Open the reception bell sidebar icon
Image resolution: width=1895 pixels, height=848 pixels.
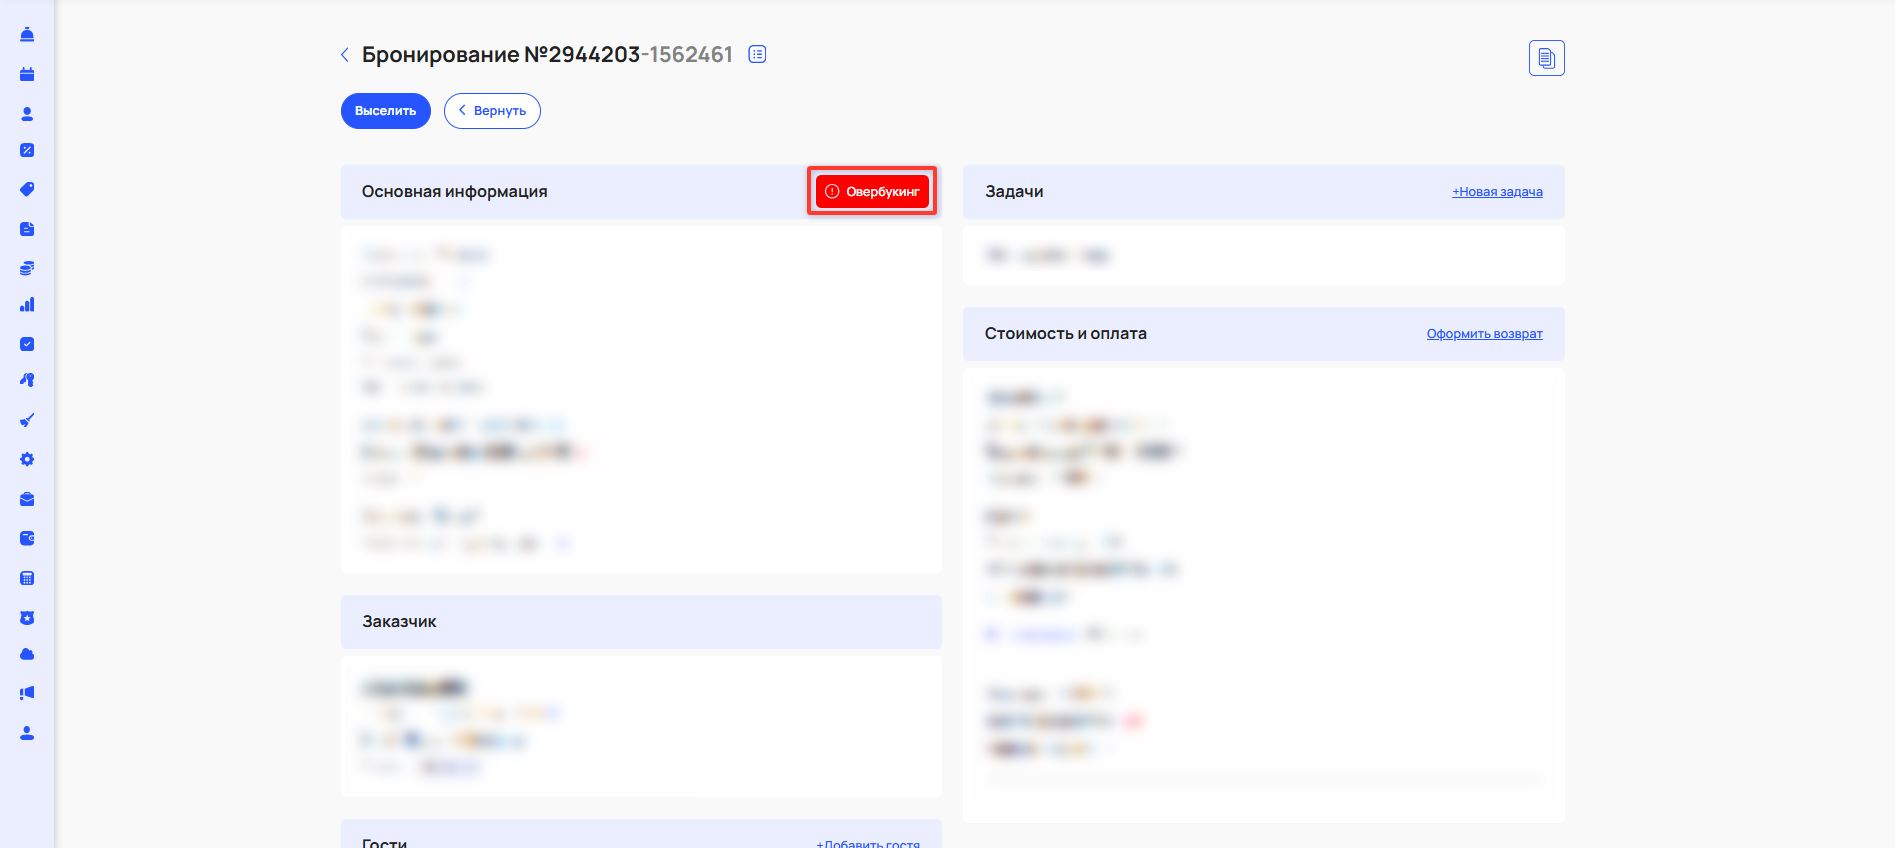[x=27, y=35]
